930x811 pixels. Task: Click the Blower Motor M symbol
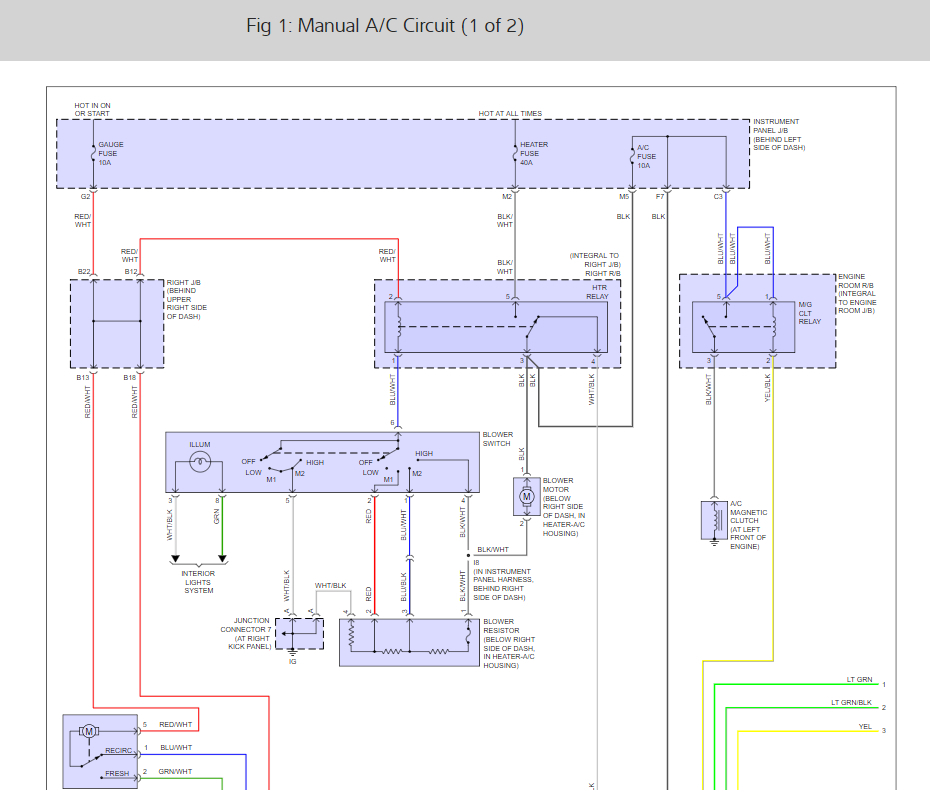tap(526, 494)
